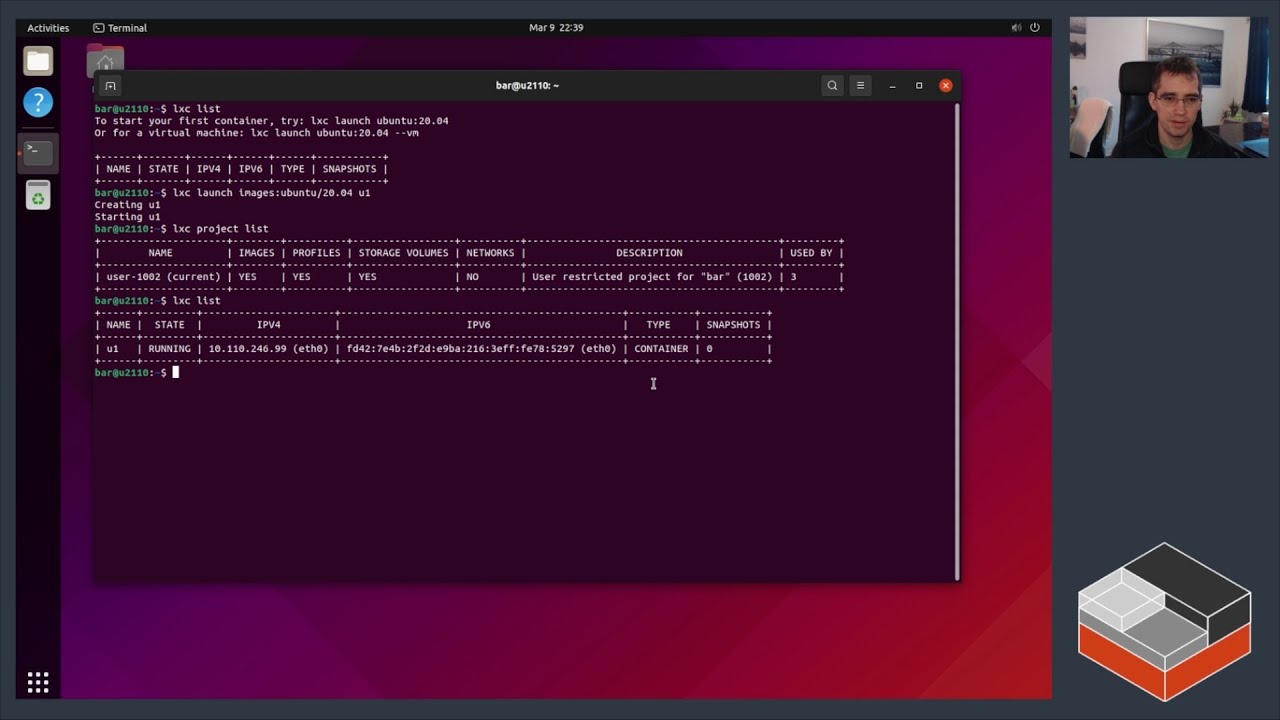This screenshot has width=1280, height=720.
Task: Open the clock showing Mar 9 22:39
Action: pos(556,28)
